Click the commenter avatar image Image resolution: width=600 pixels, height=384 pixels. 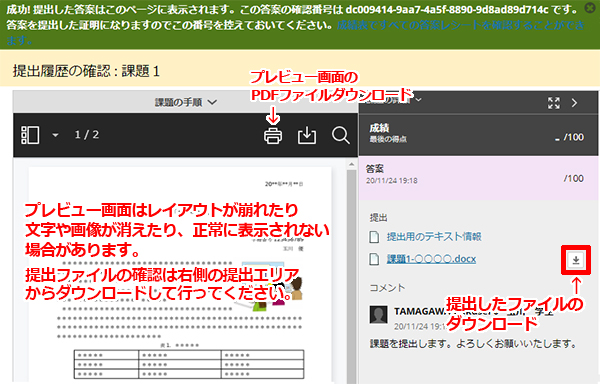click(x=379, y=314)
